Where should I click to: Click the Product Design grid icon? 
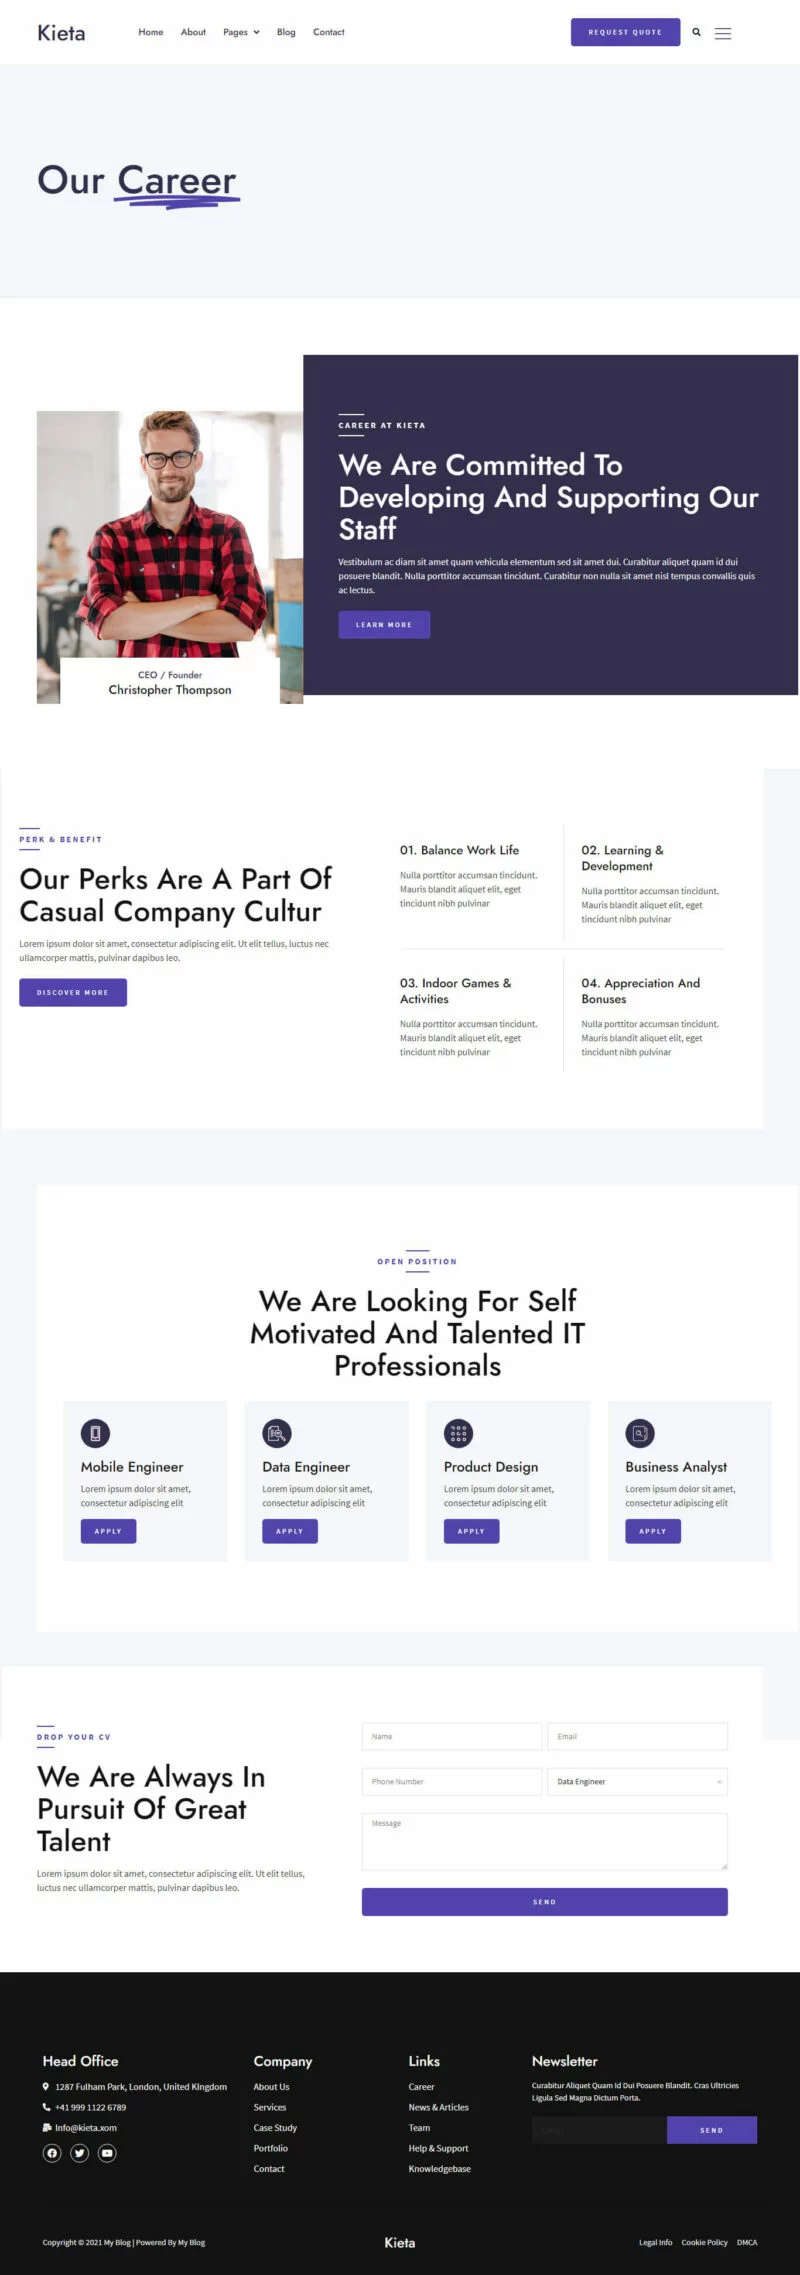coord(458,1433)
